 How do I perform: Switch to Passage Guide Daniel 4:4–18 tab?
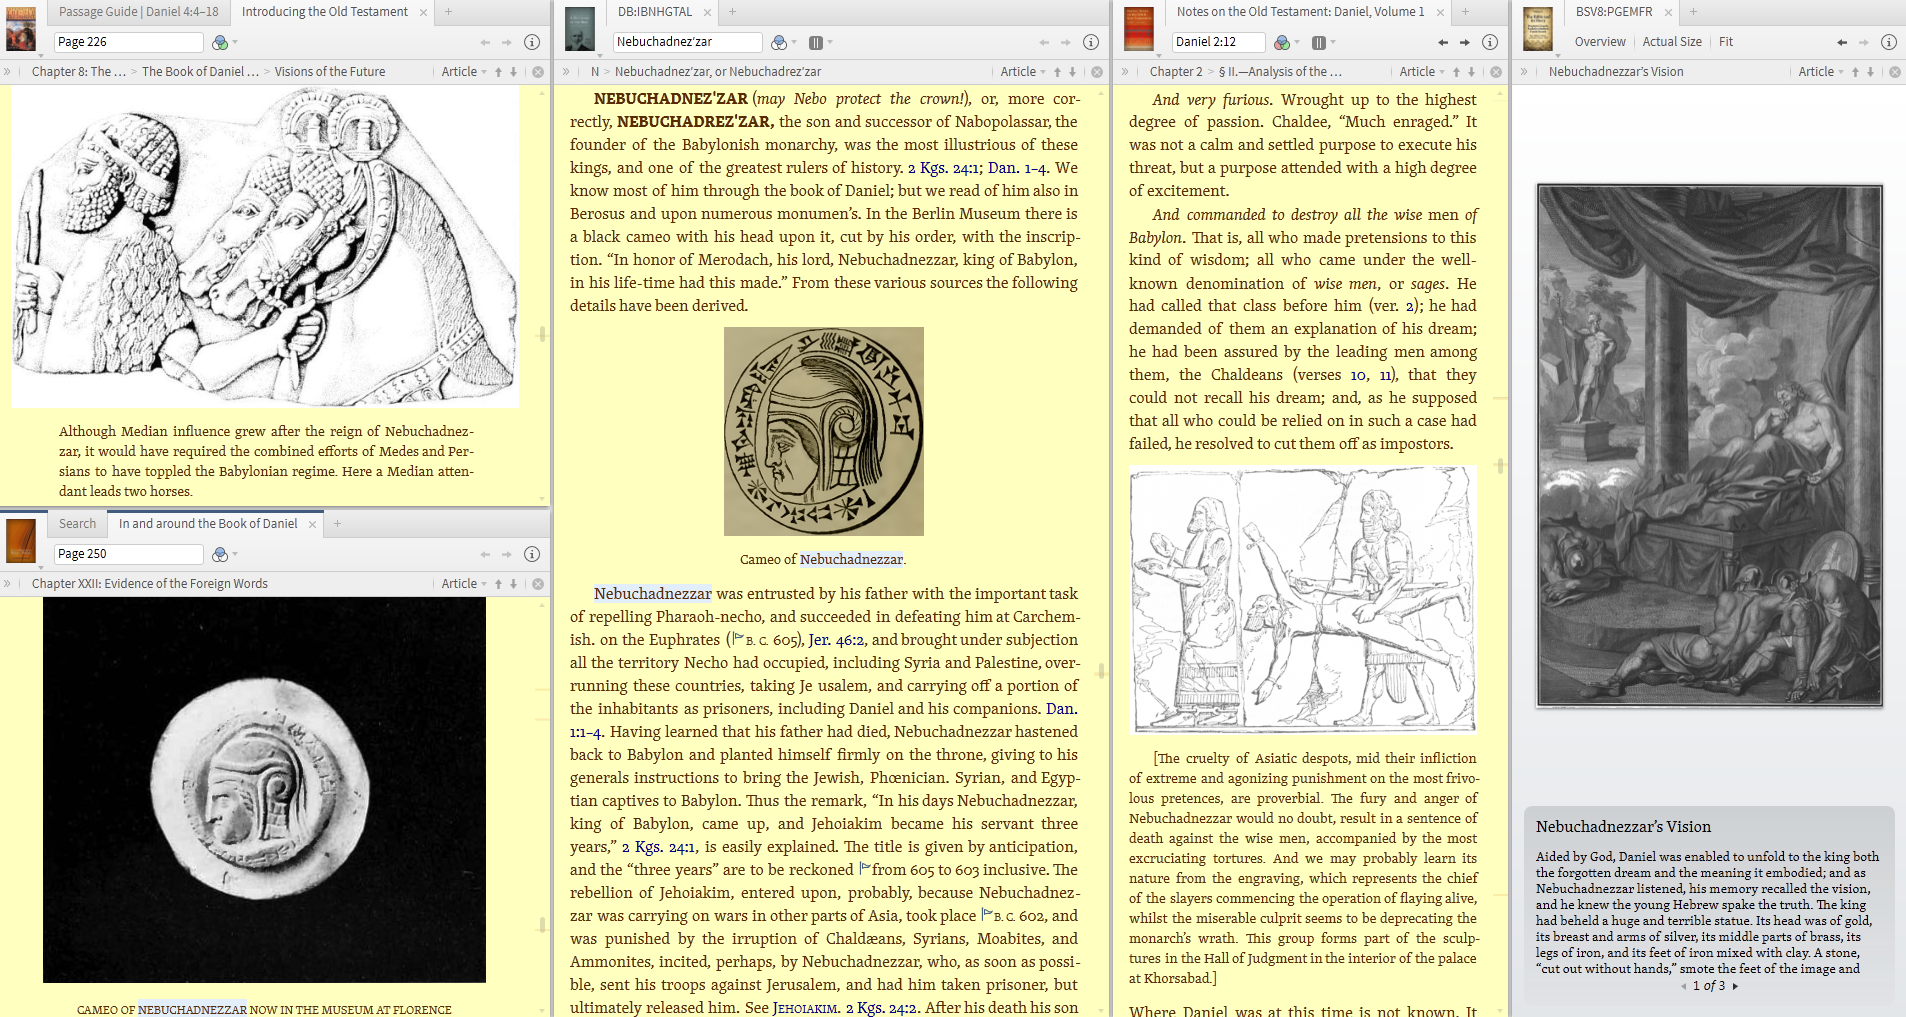tap(138, 12)
